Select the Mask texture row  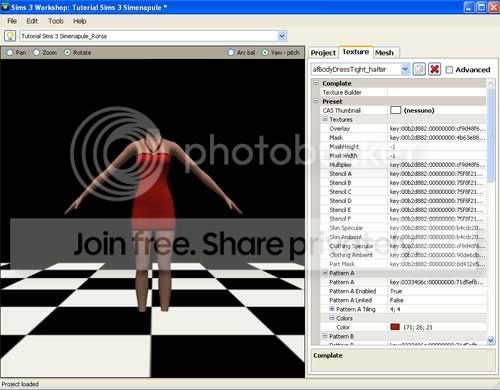coord(404,137)
